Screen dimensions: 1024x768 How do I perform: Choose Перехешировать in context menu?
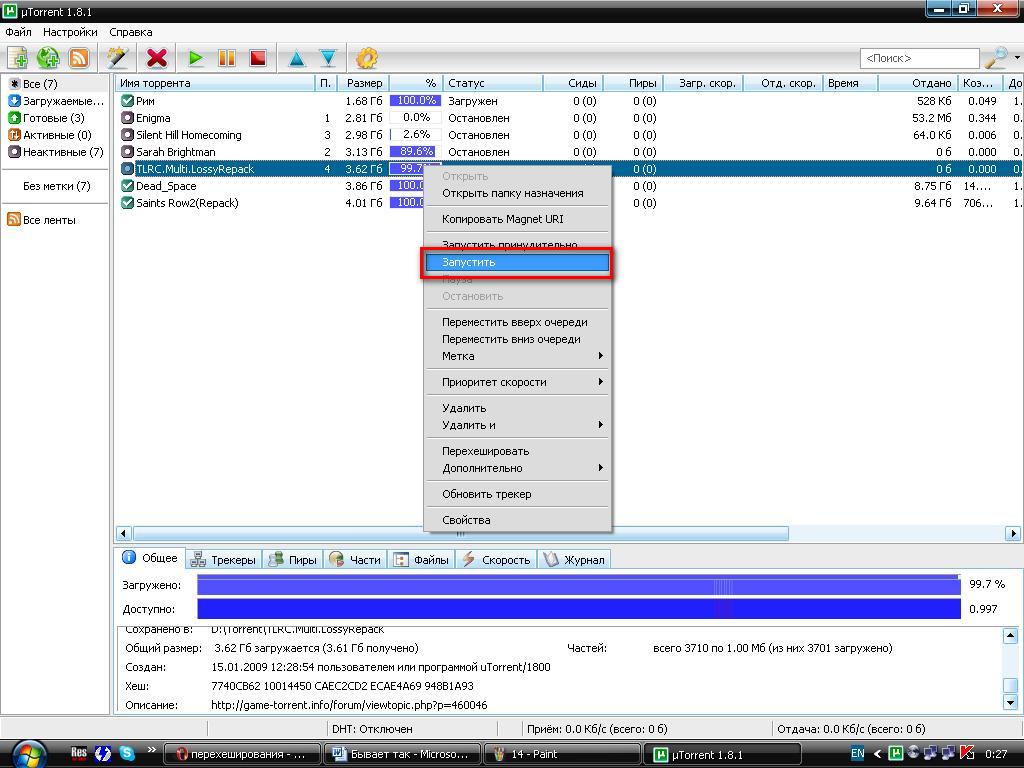tap(517, 451)
